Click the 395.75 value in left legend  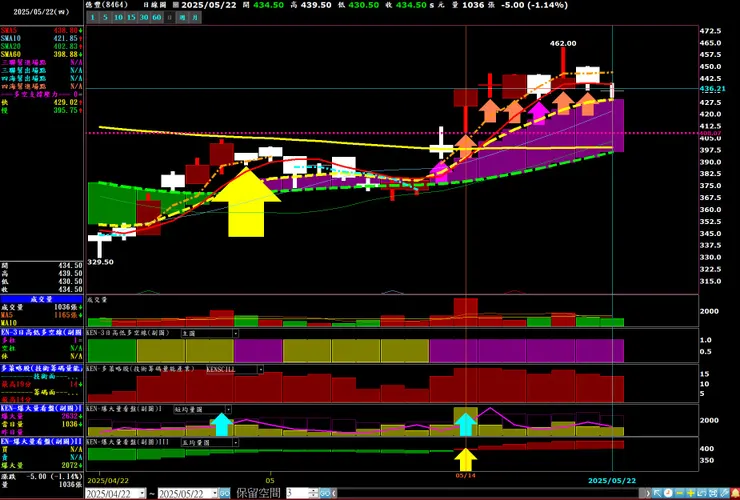click(66, 110)
